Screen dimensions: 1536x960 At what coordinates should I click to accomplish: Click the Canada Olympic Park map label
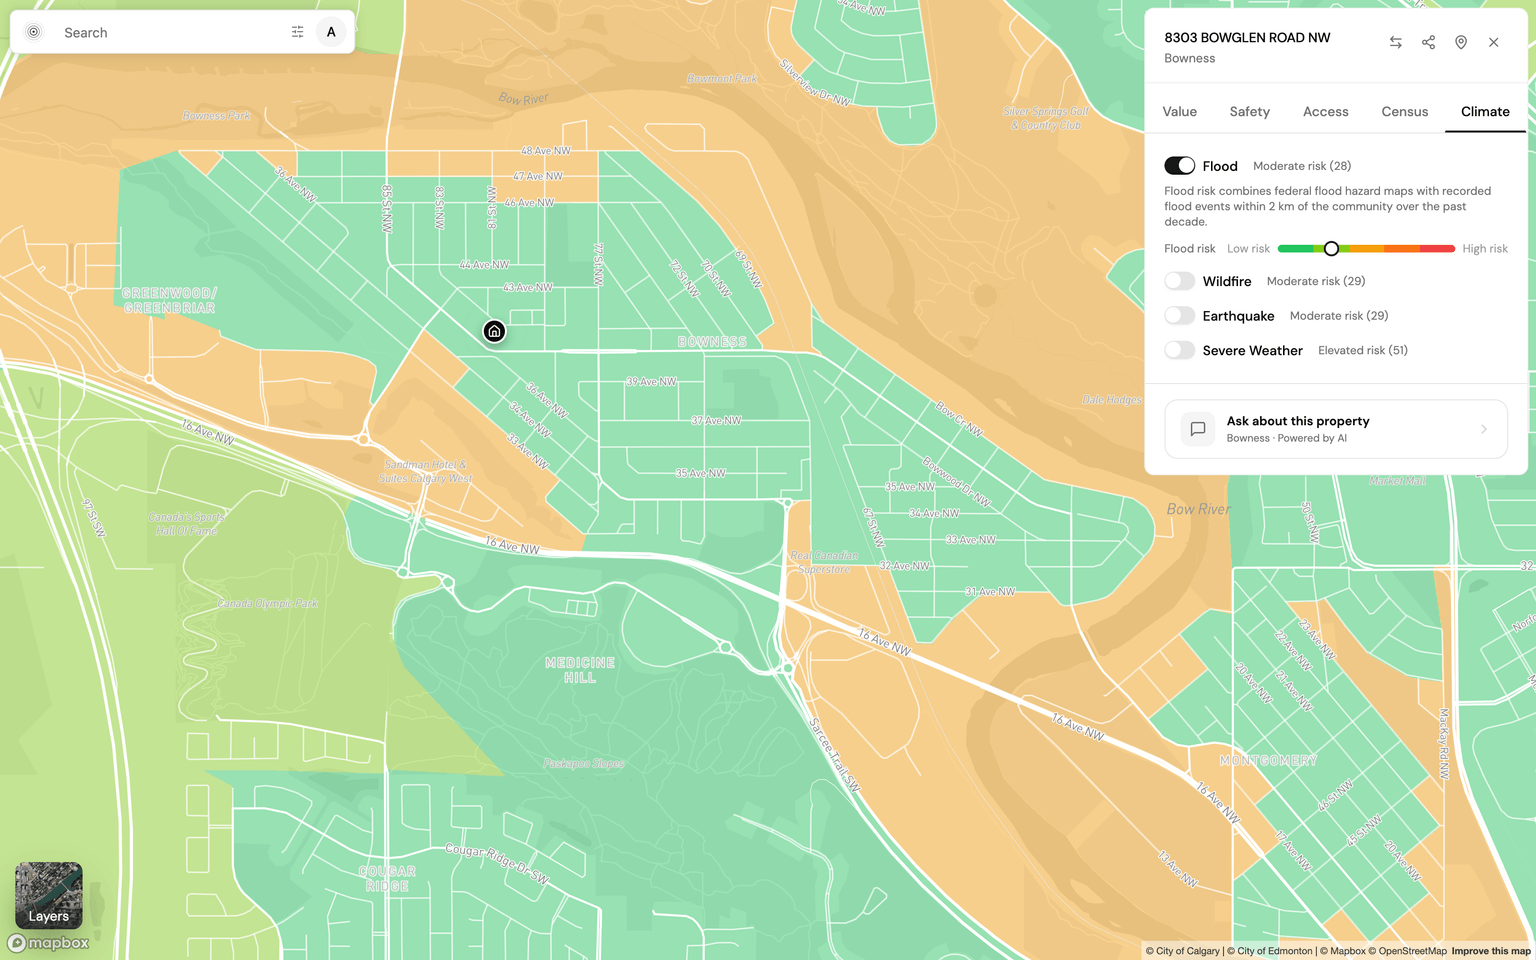(268, 603)
